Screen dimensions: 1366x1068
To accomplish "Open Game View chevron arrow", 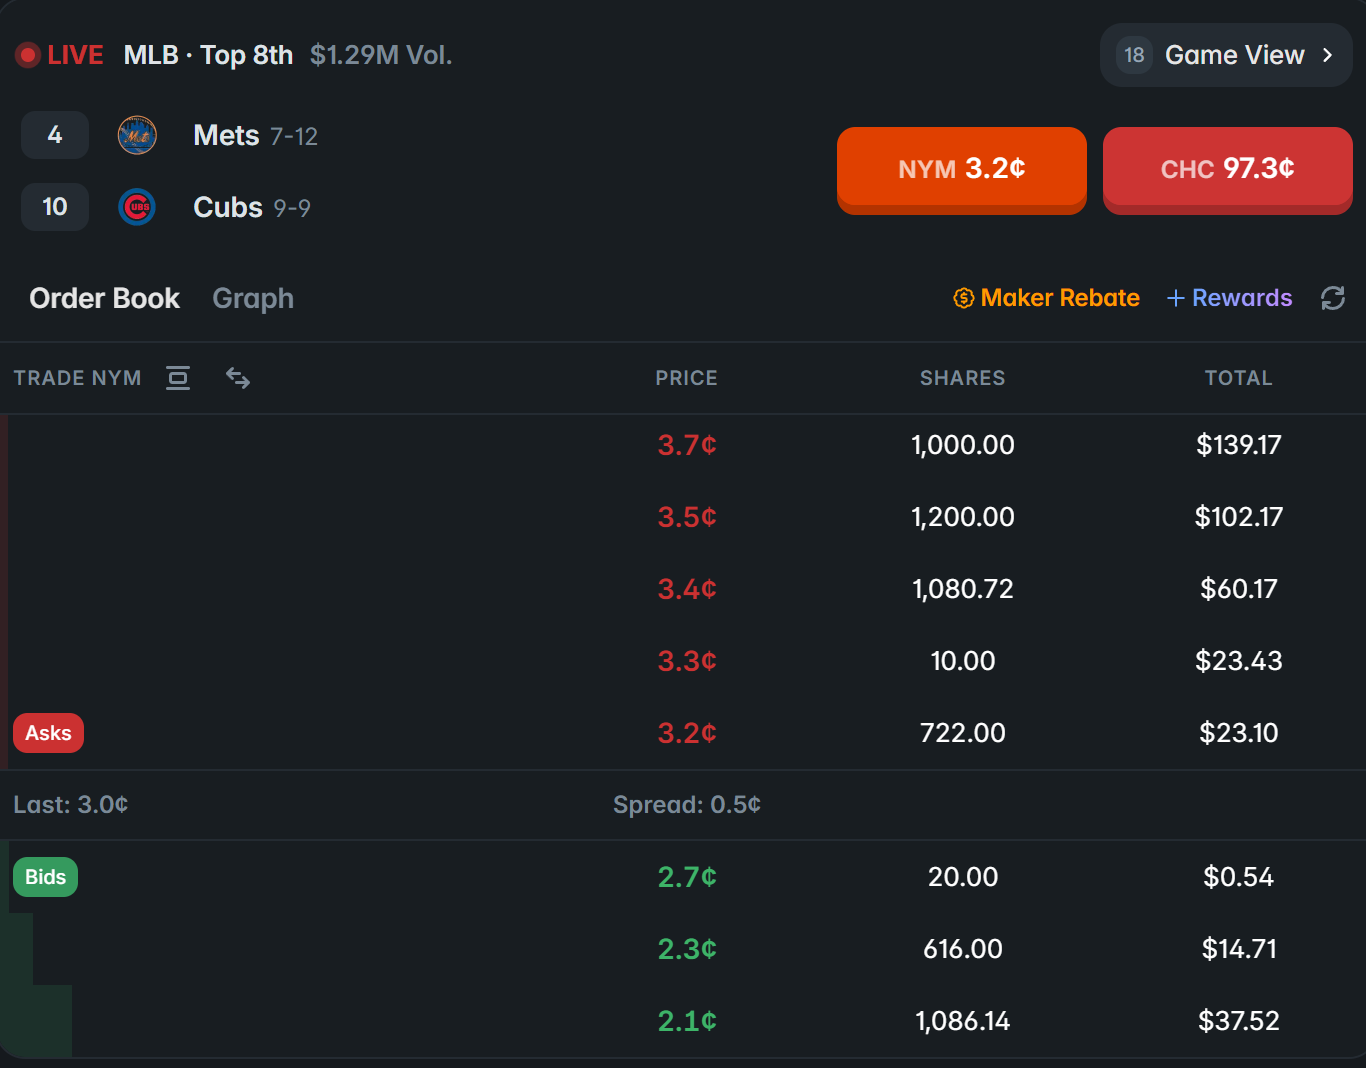I will click(x=1328, y=55).
